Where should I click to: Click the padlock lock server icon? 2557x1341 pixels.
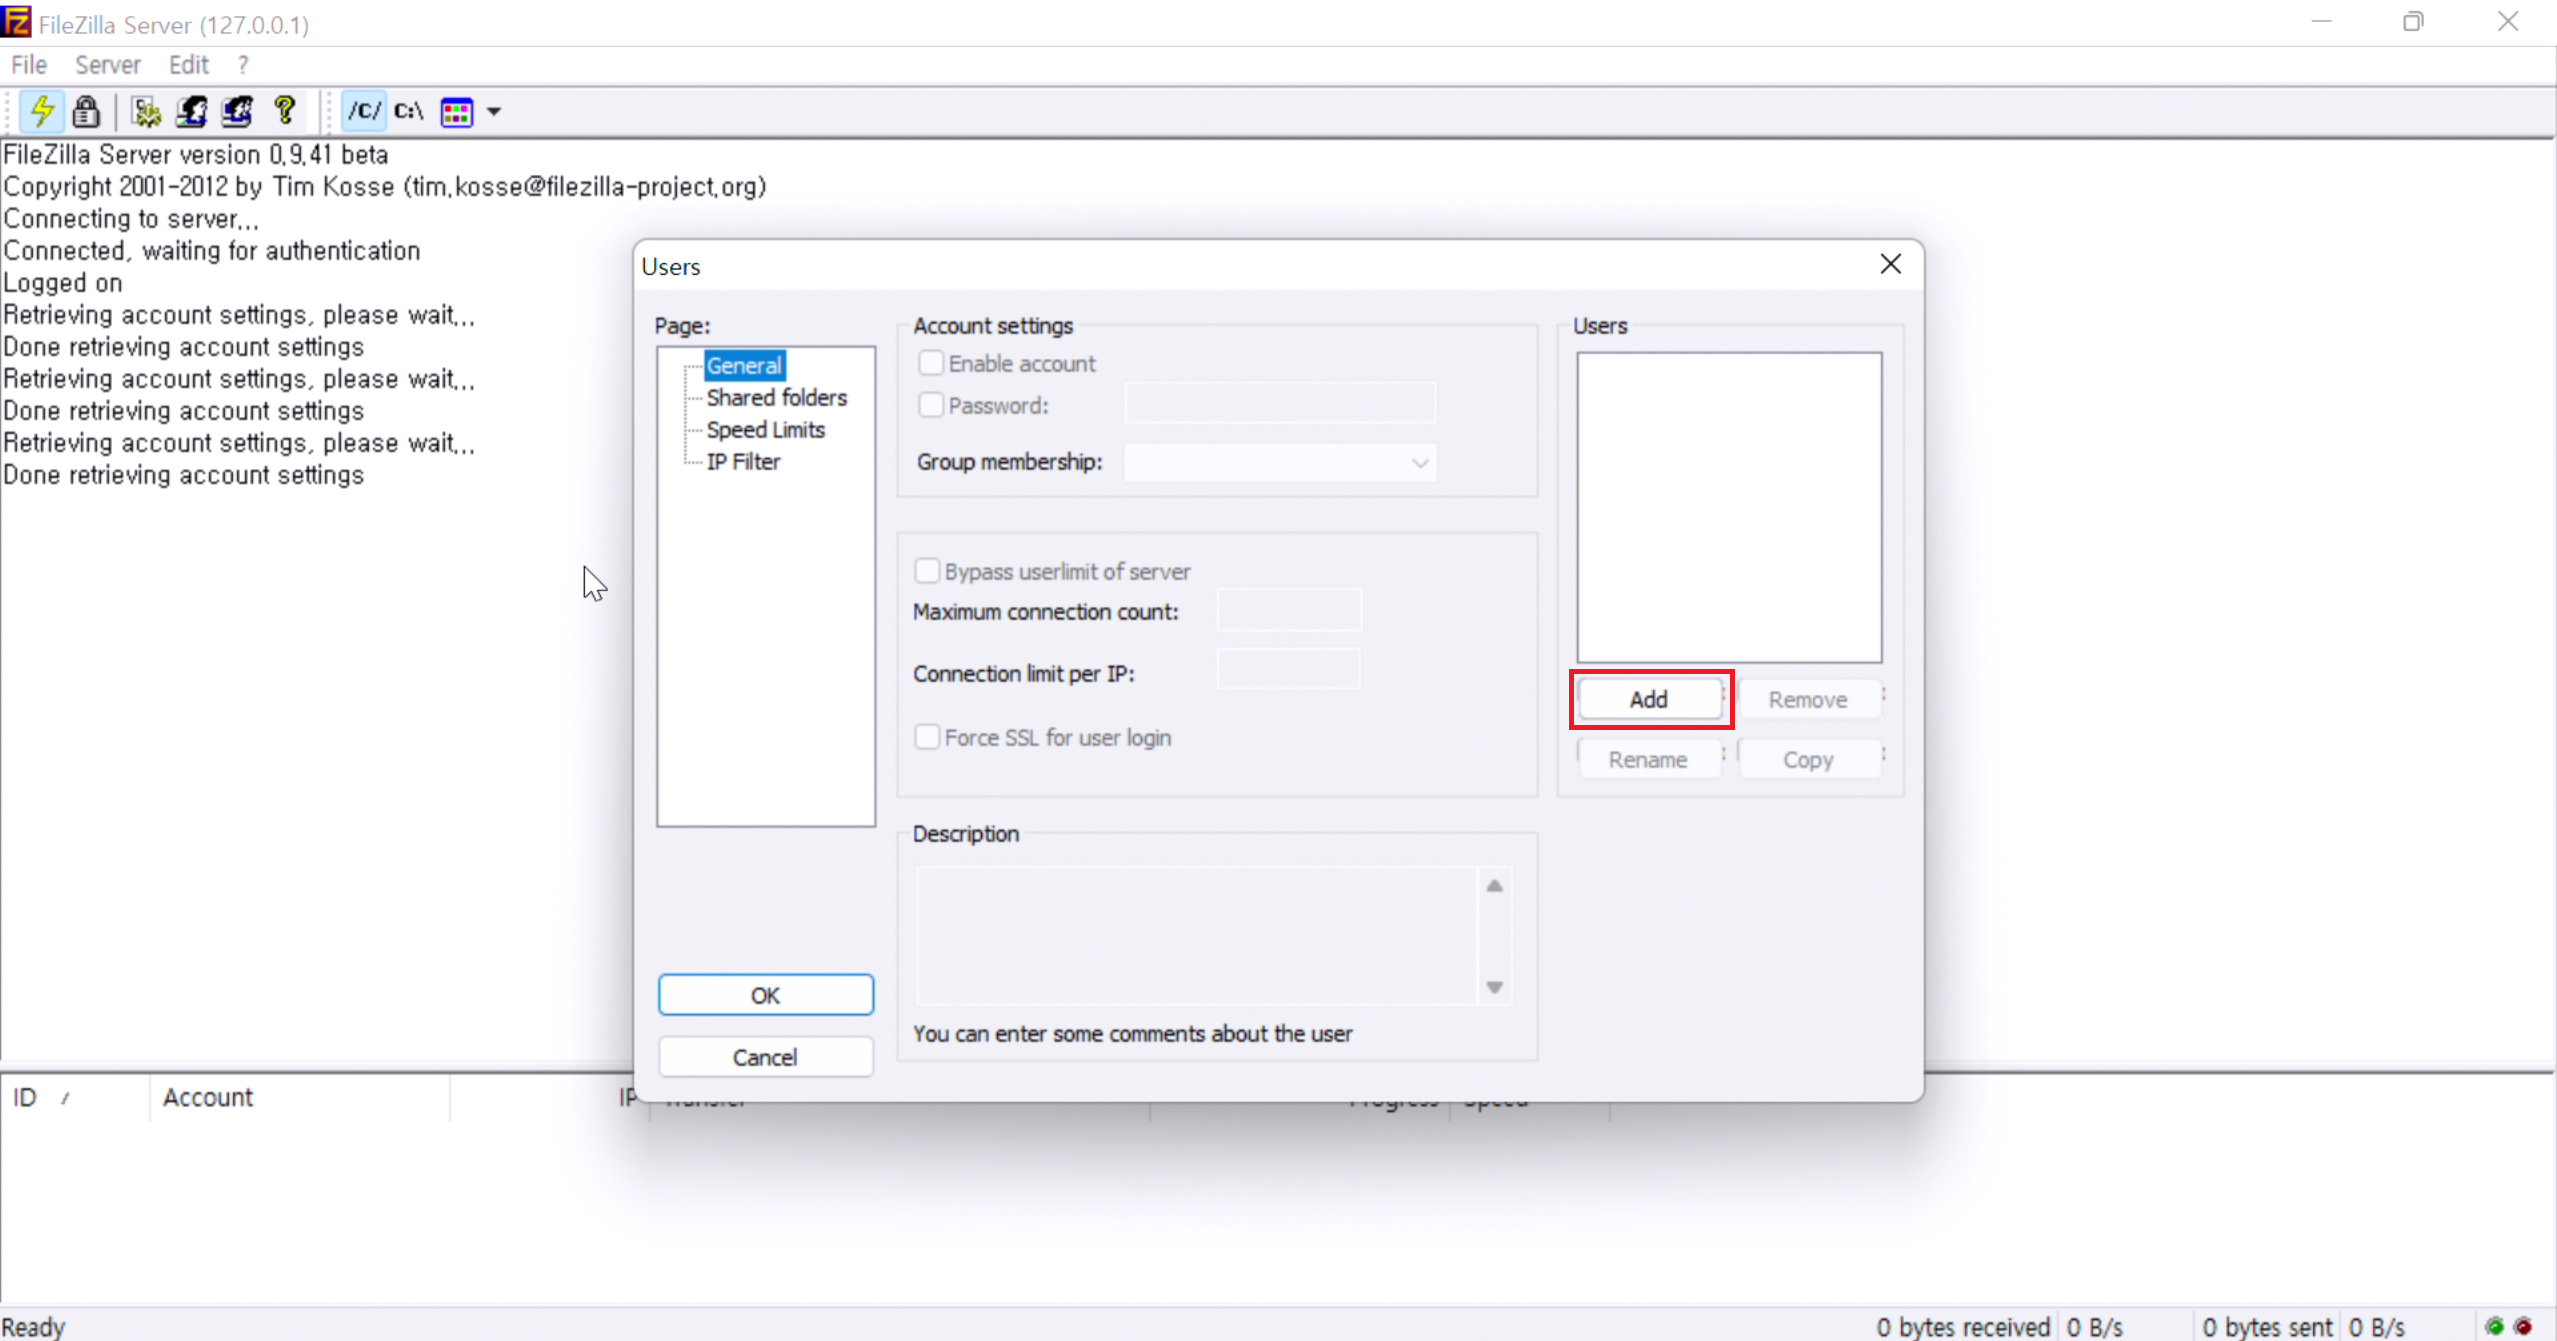[87, 111]
